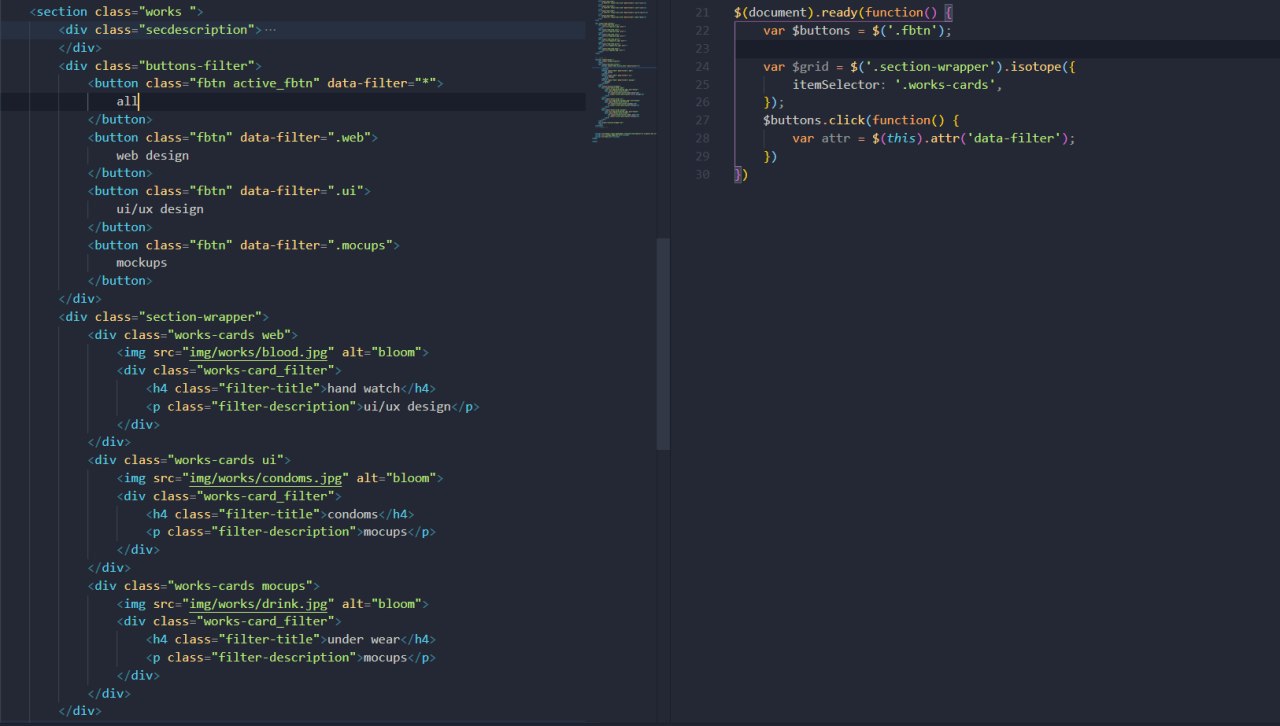Open the img/works/drink.jpg link
The width and height of the screenshot is (1280, 726).
point(259,604)
